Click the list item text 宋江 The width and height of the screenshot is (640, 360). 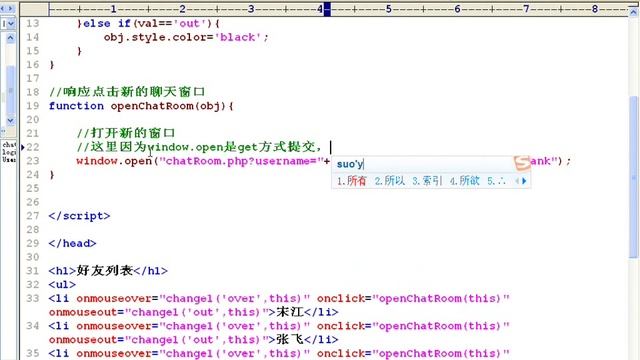(290, 312)
